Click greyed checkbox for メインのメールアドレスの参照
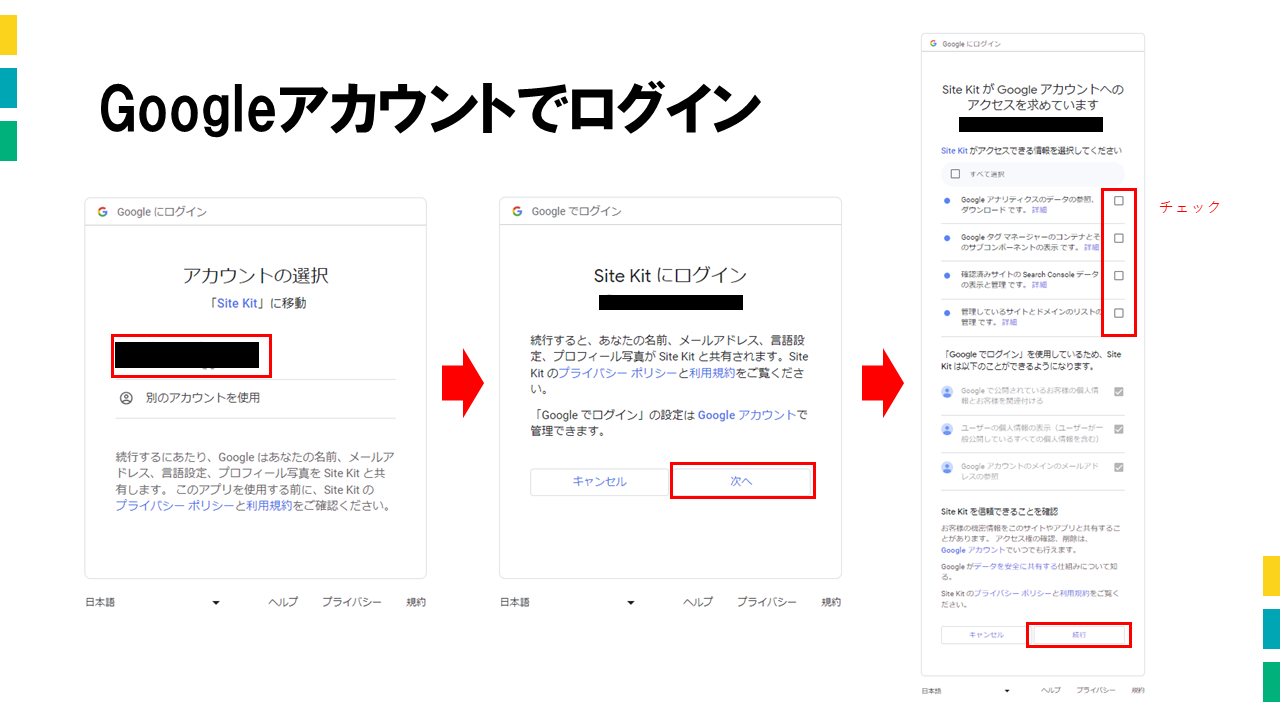Screen dimensions: 1280x720 click(1119, 467)
